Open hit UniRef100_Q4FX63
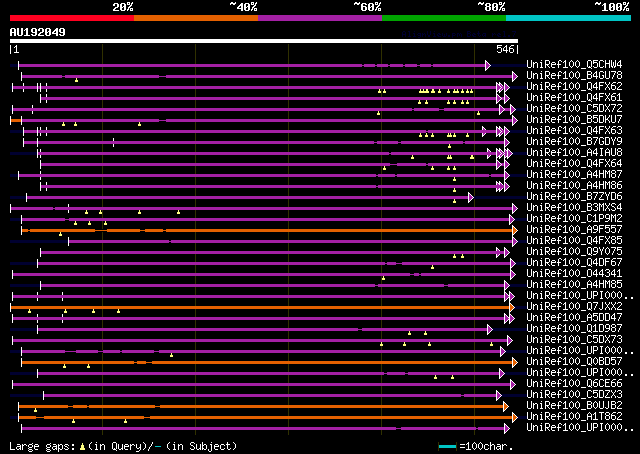 click(574, 131)
